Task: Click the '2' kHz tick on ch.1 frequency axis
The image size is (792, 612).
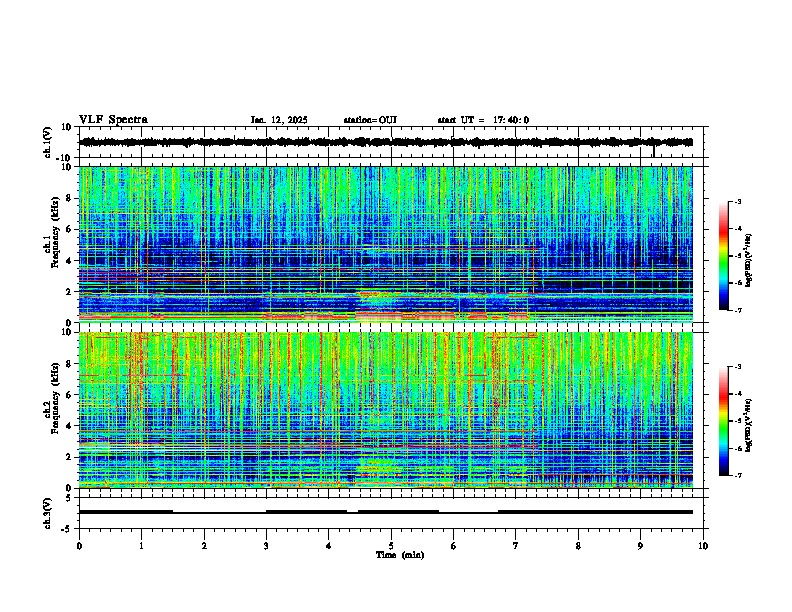Action: coord(69,291)
